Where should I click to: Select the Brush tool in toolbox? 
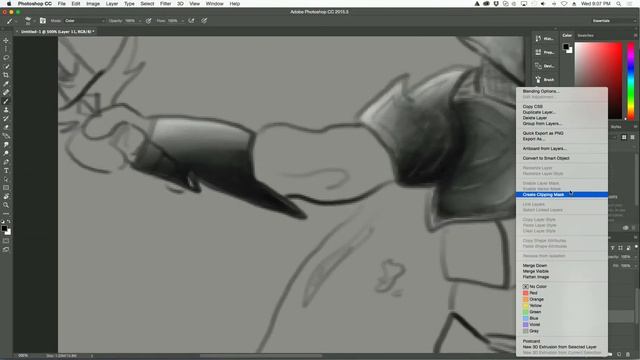pyautogui.click(x=6, y=101)
